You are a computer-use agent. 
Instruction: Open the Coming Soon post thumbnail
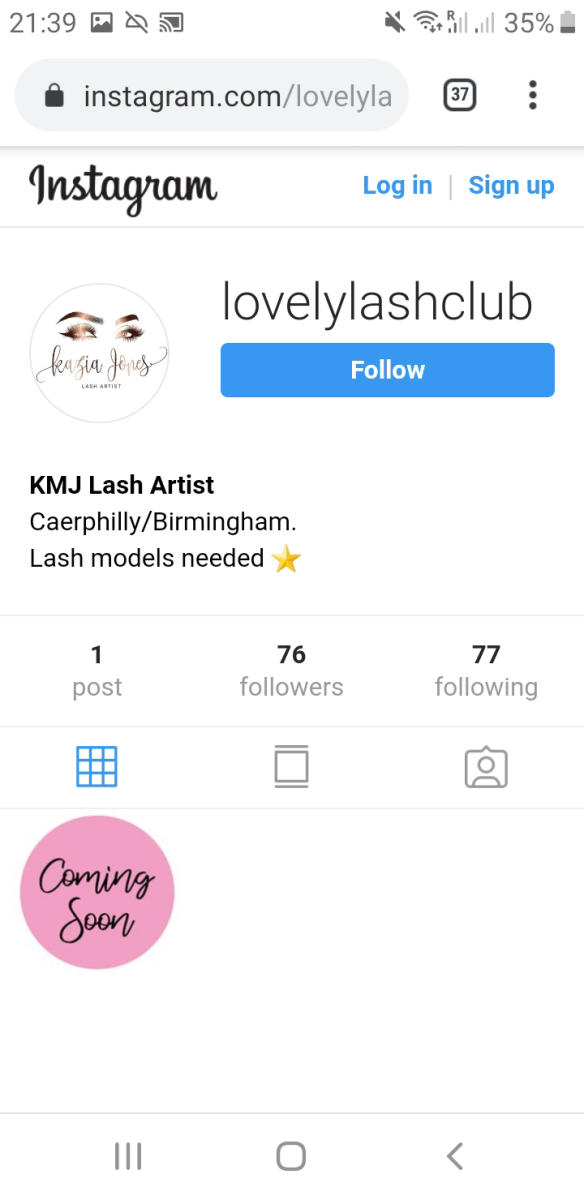(97, 892)
